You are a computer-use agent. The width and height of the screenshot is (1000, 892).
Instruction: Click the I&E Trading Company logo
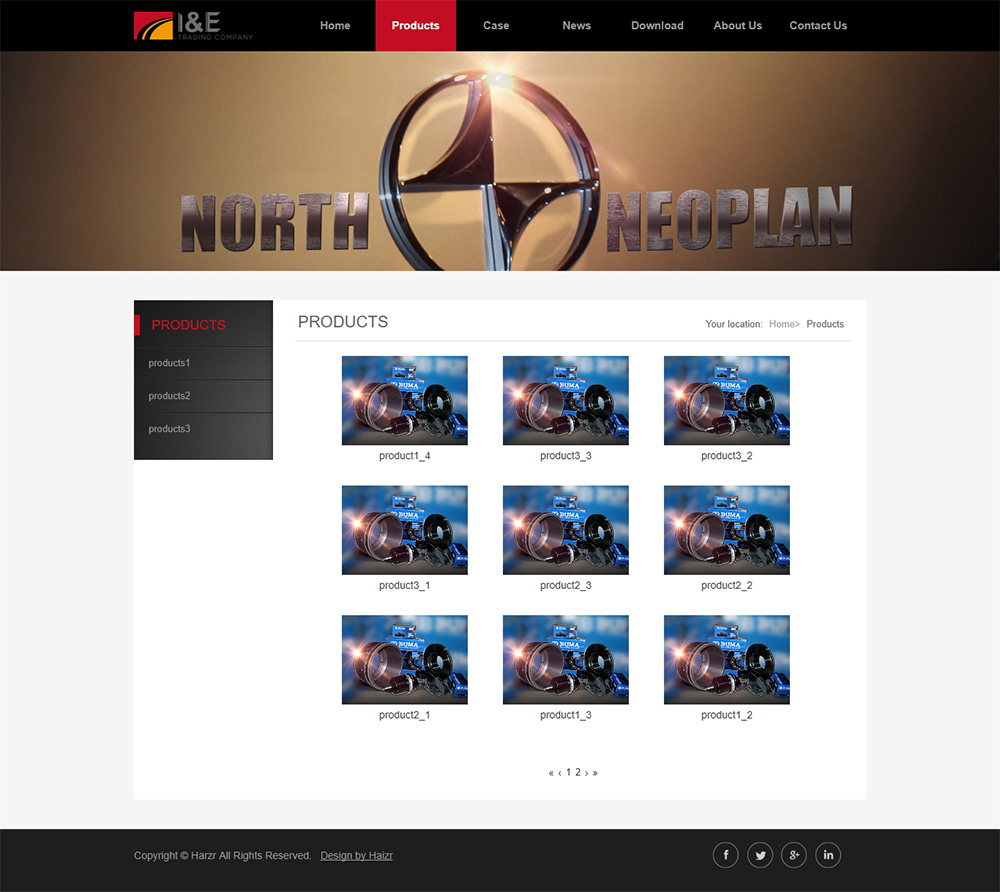tap(193, 26)
